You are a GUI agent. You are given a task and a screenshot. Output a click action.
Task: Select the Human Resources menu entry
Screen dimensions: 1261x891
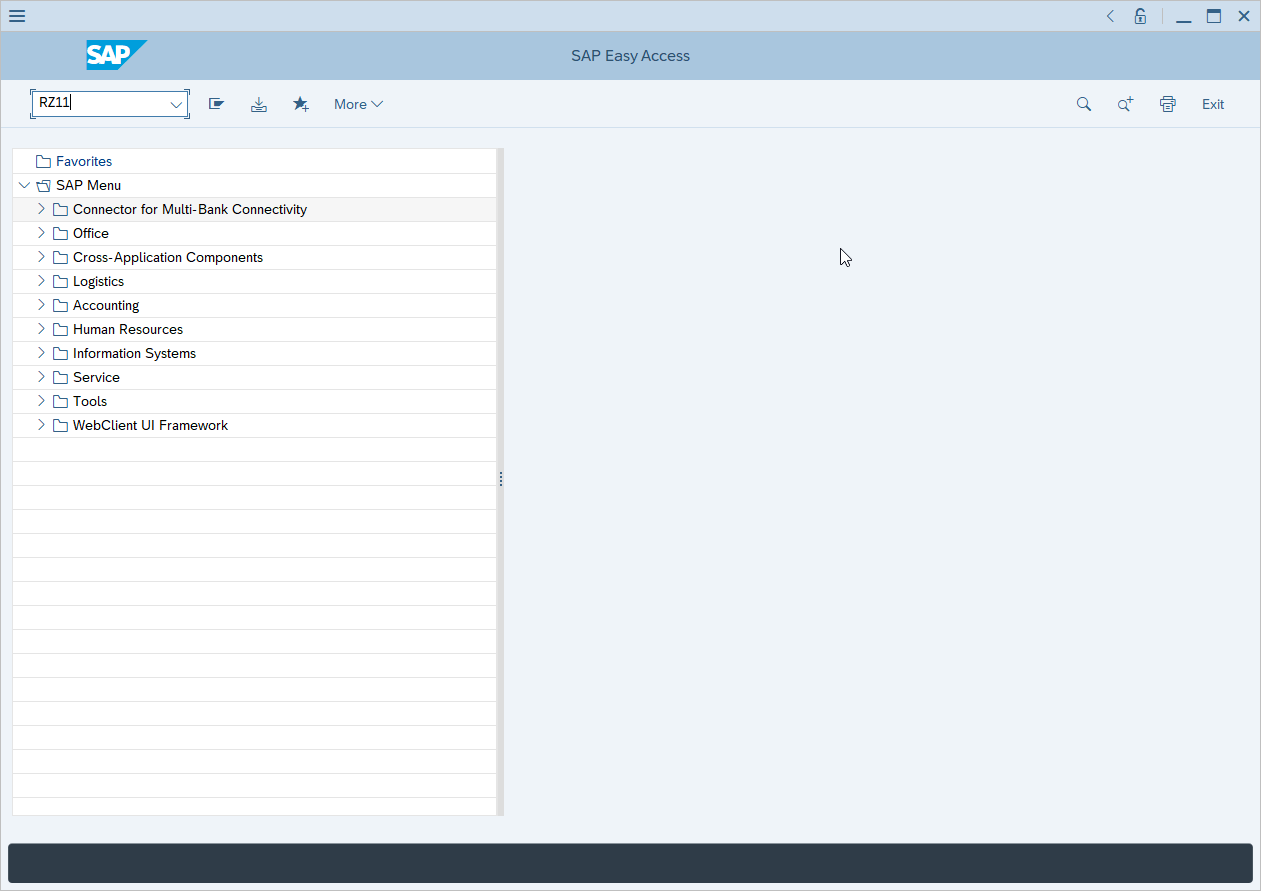128,329
